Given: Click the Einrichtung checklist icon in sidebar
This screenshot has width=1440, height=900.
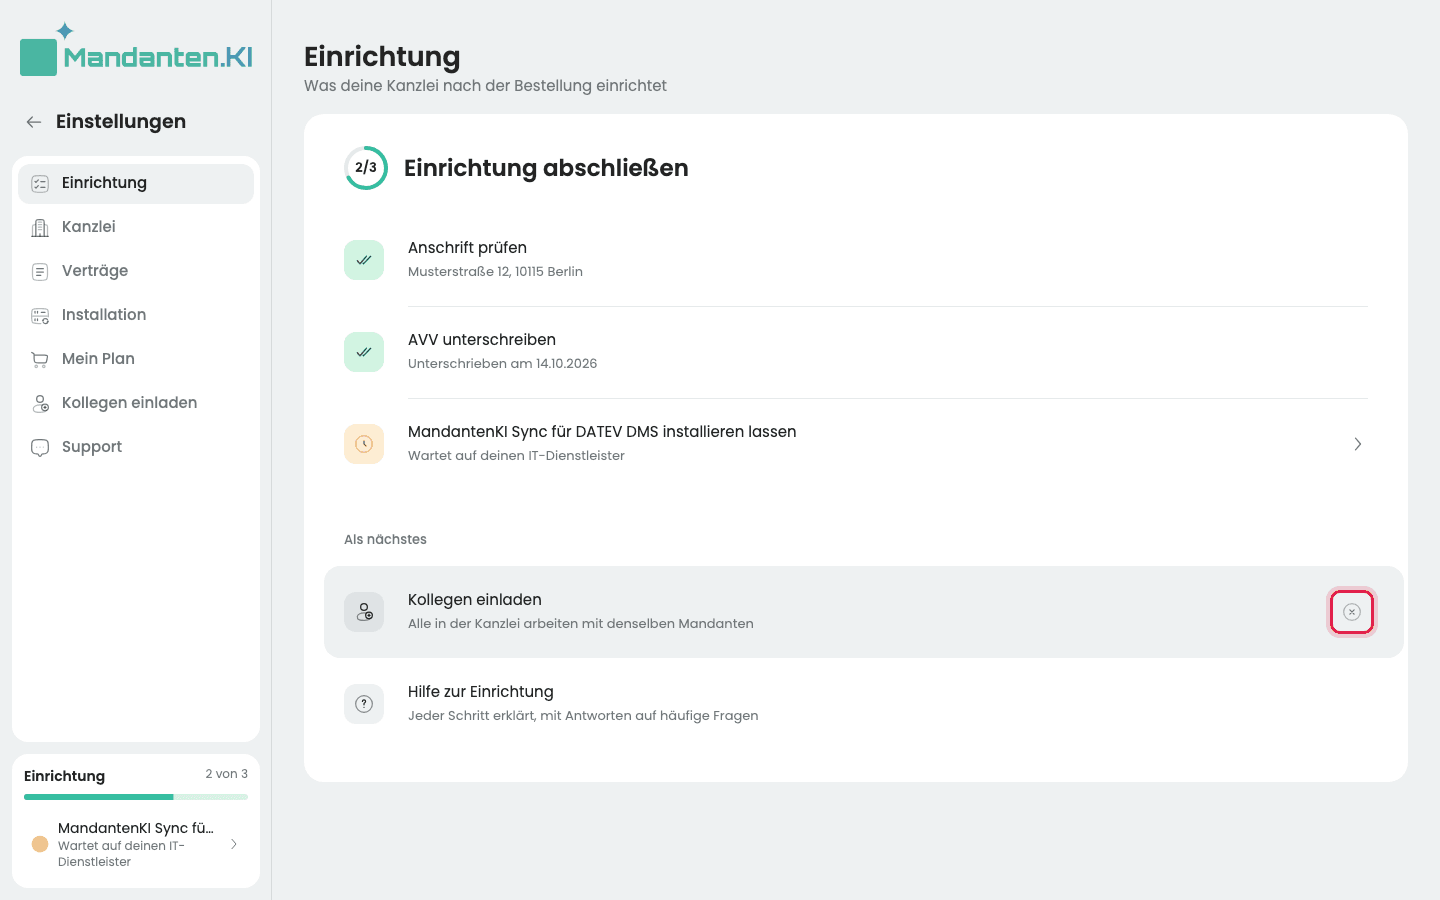Looking at the screenshot, I should coord(40,184).
